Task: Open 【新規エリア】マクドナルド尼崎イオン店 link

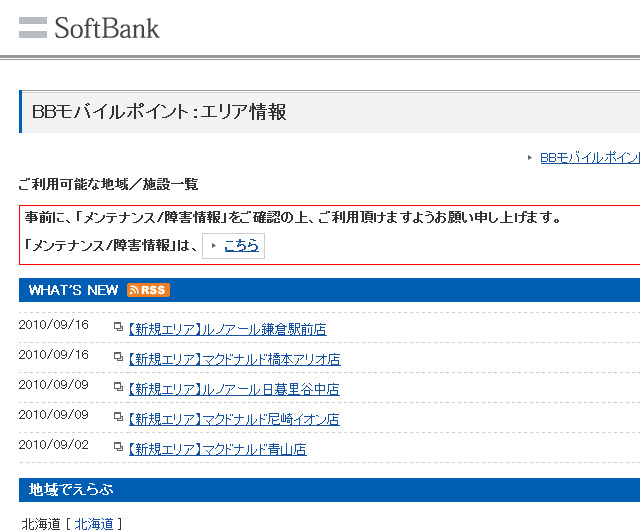Action: [234, 419]
